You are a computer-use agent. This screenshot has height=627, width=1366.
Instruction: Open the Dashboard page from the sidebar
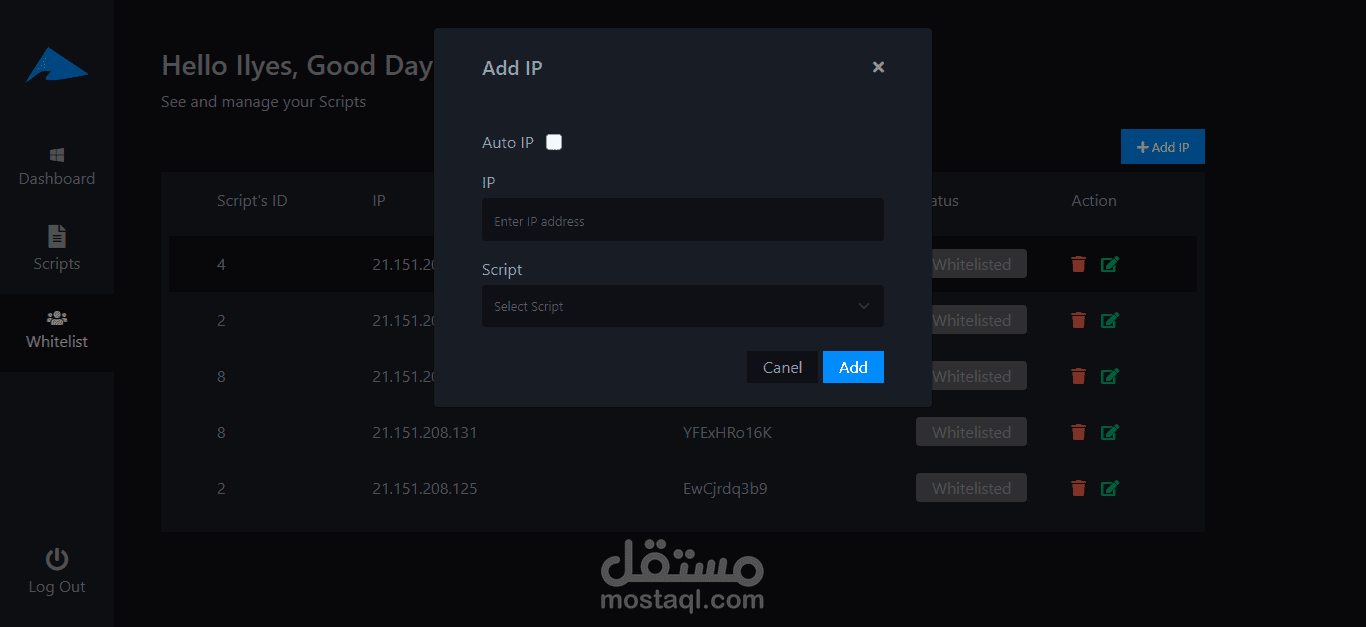57,167
